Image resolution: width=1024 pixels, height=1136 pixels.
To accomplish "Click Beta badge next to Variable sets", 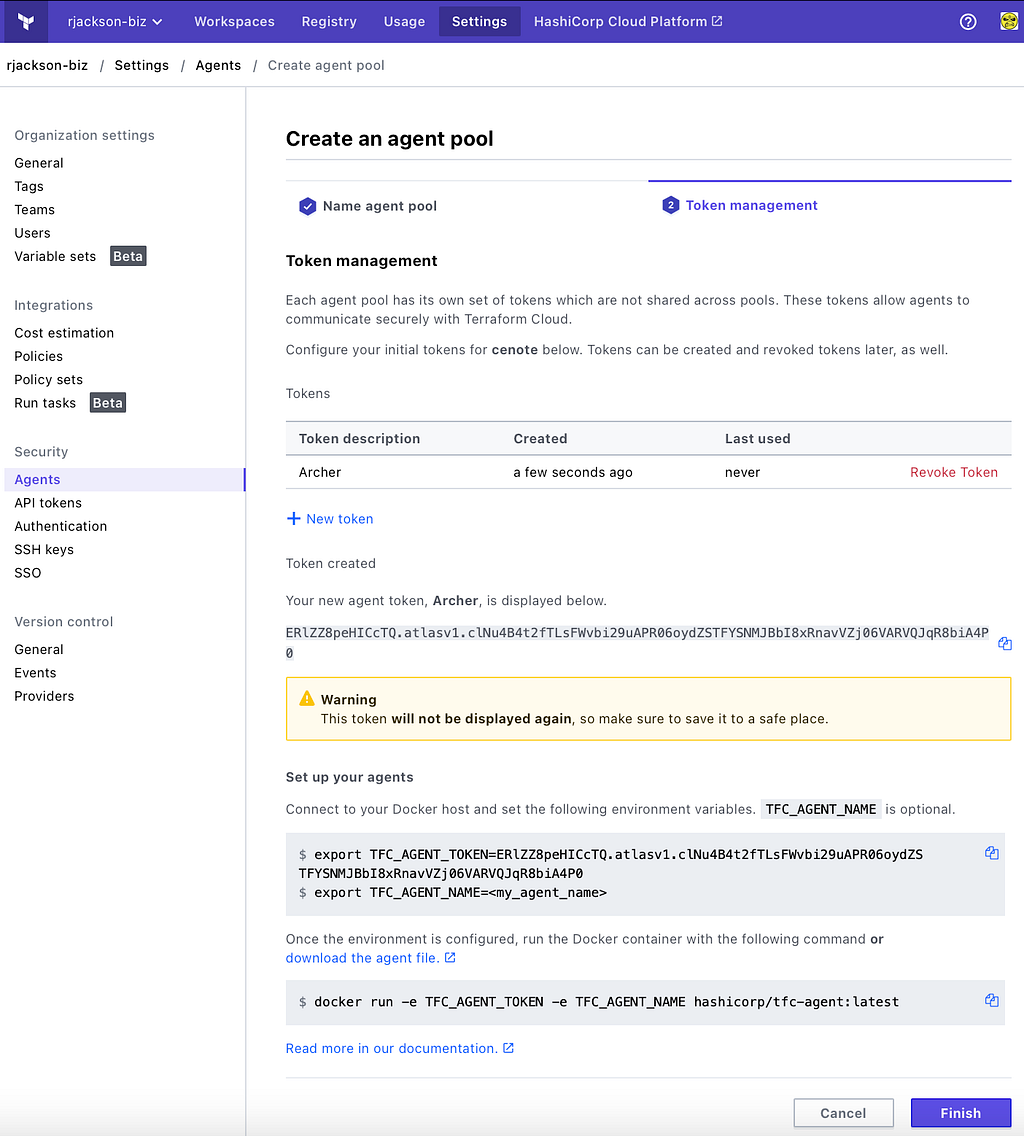I will pos(128,256).
